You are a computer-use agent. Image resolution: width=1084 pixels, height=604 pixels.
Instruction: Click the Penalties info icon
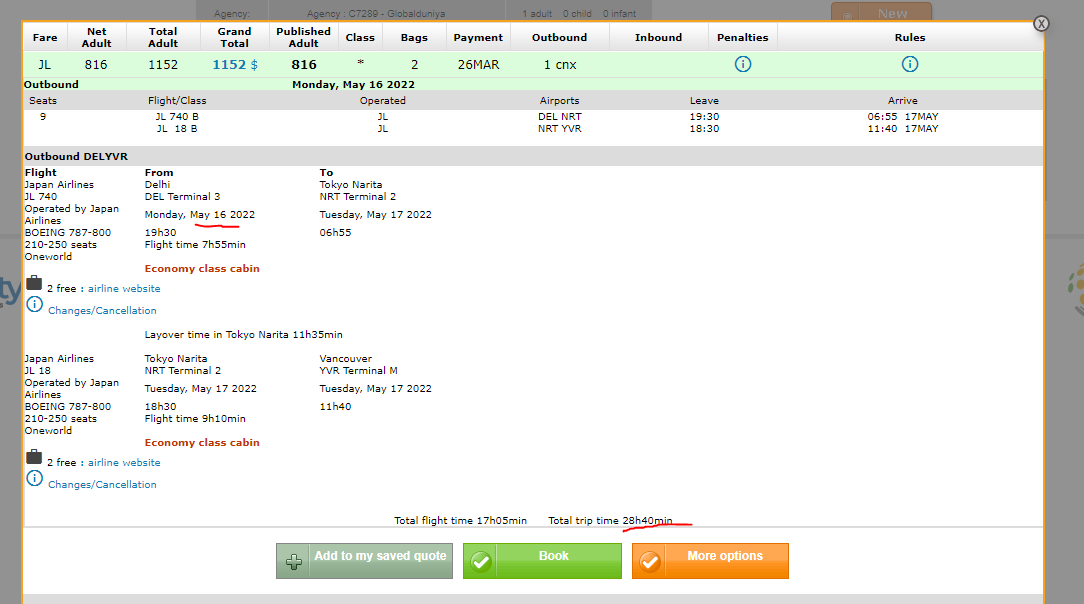click(743, 64)
